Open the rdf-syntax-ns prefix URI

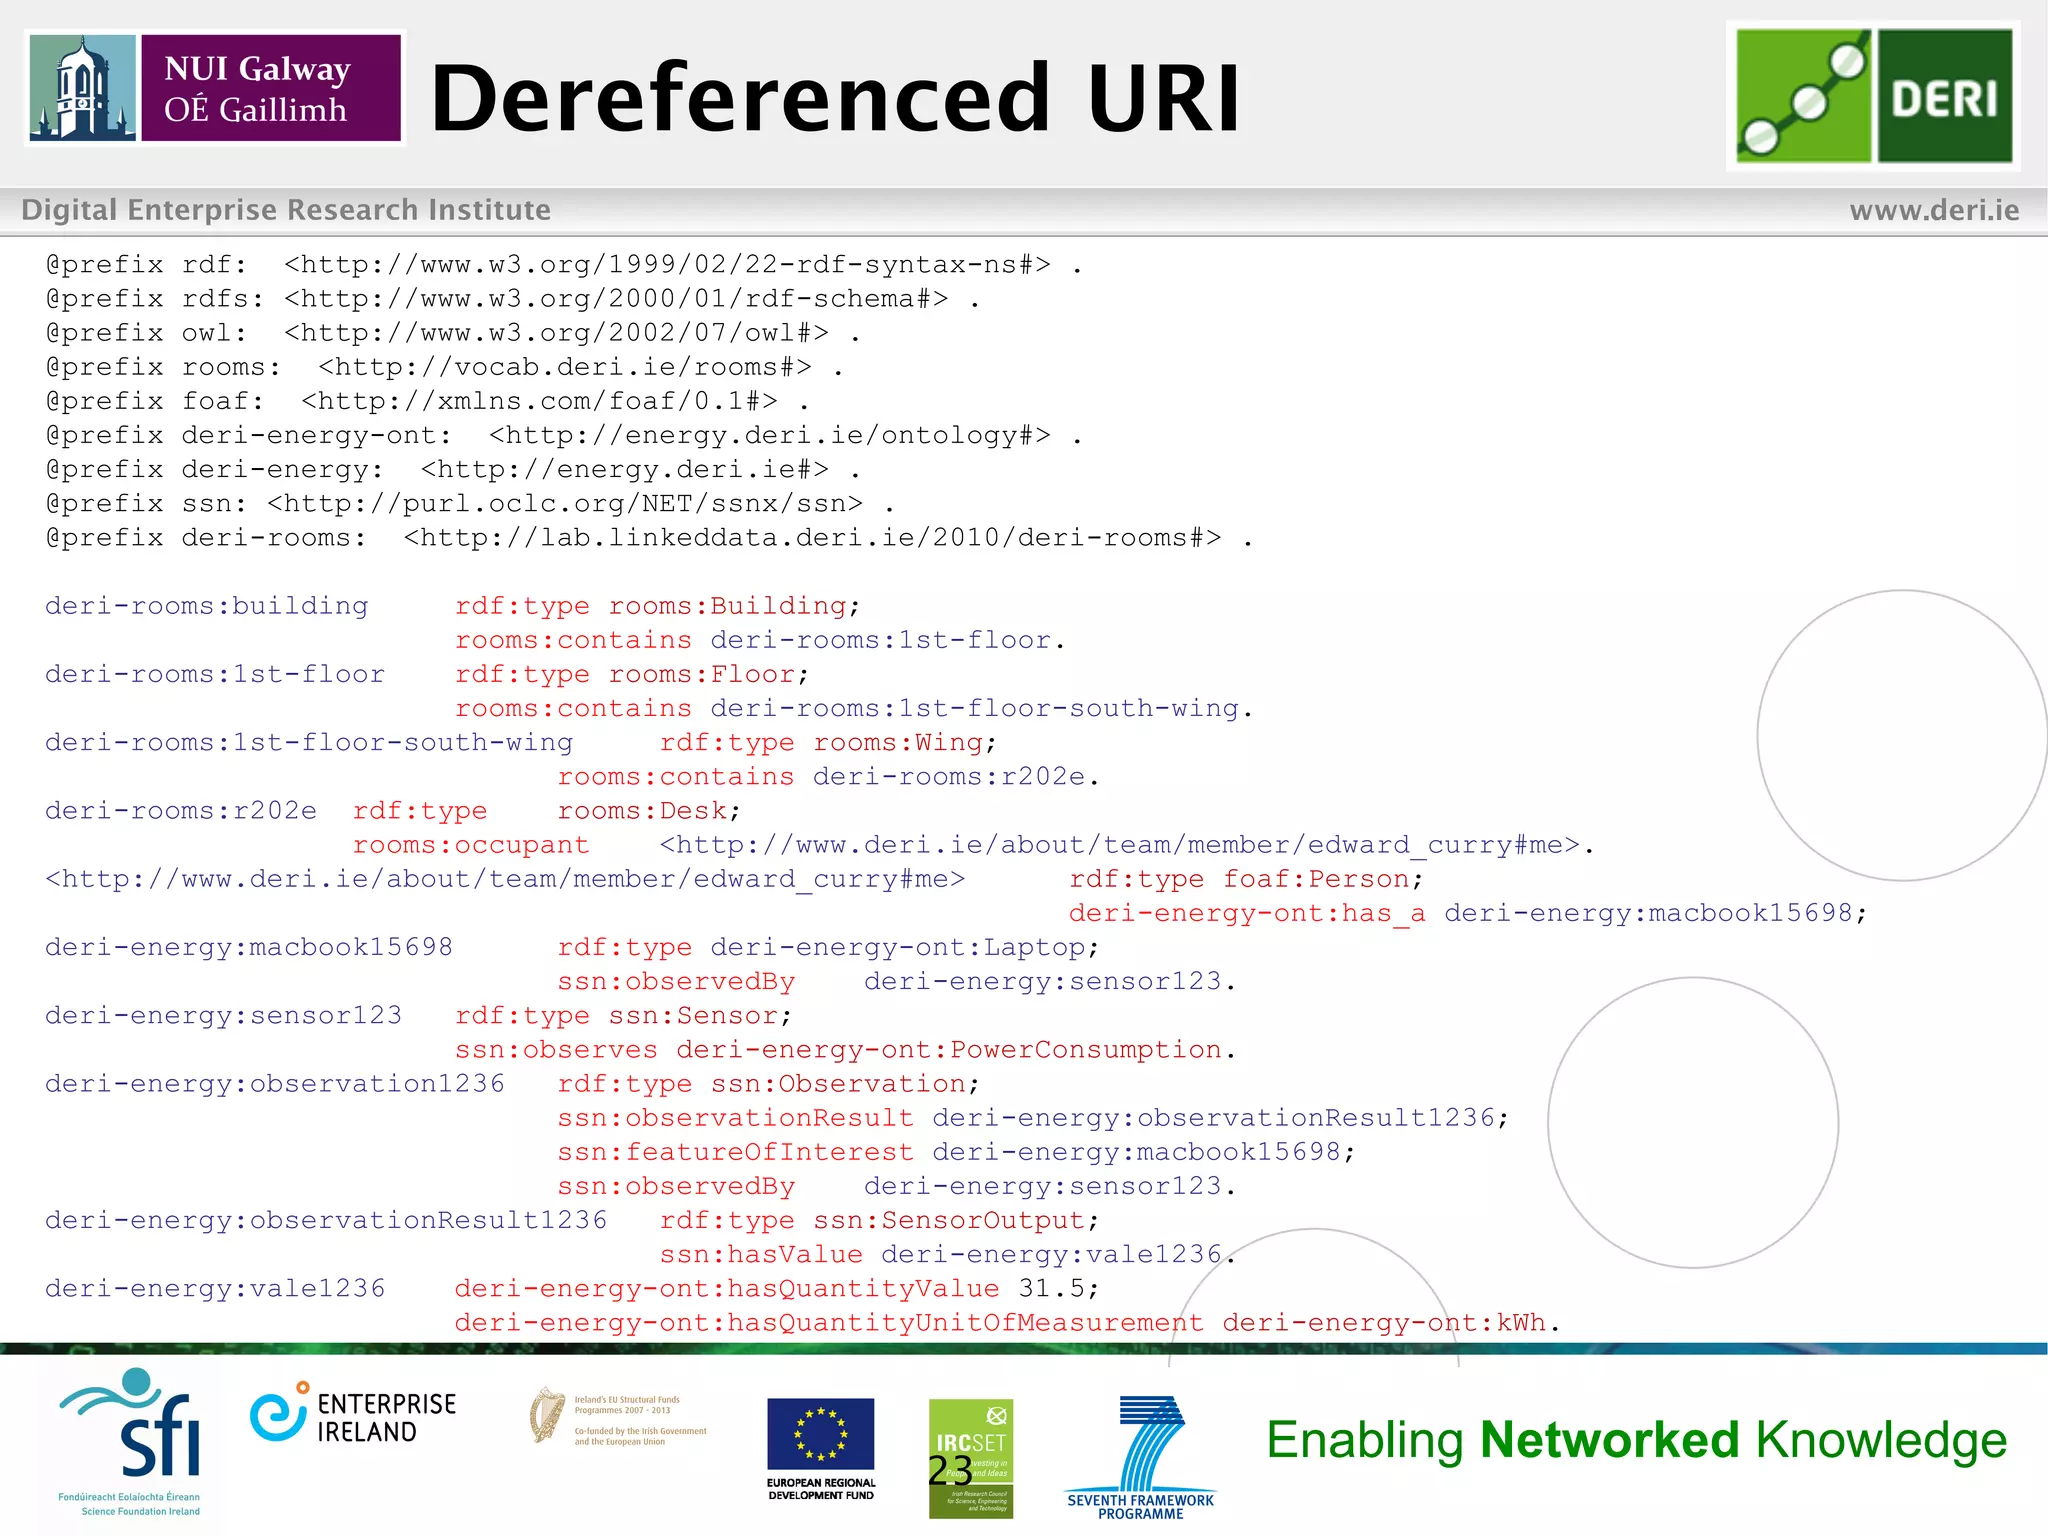pyautogui.click(x=667, y=264)
